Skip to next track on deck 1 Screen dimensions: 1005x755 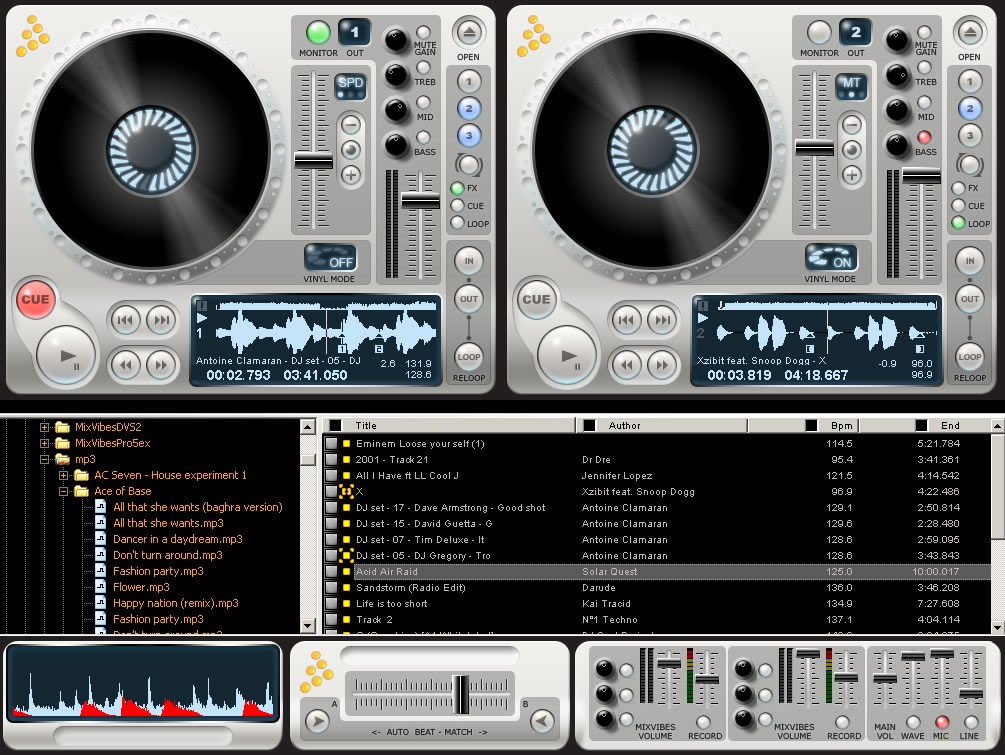[161, 319]
